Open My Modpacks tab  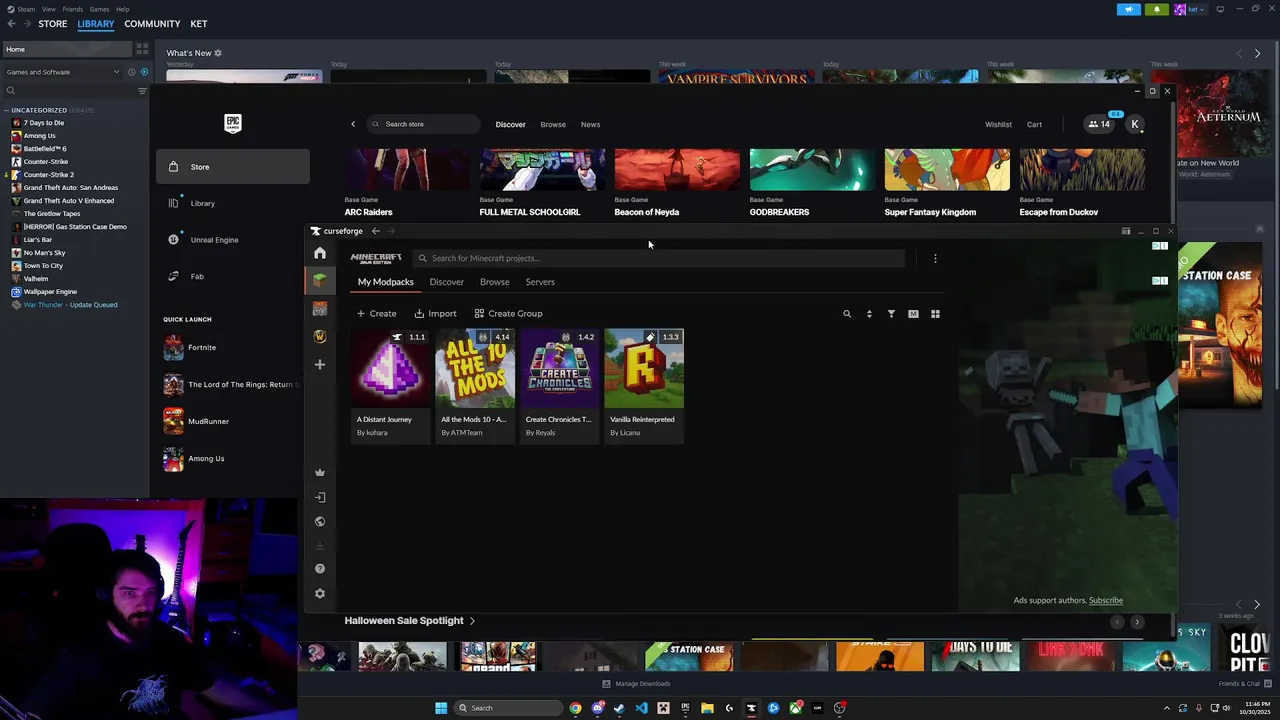click(386, 282)
